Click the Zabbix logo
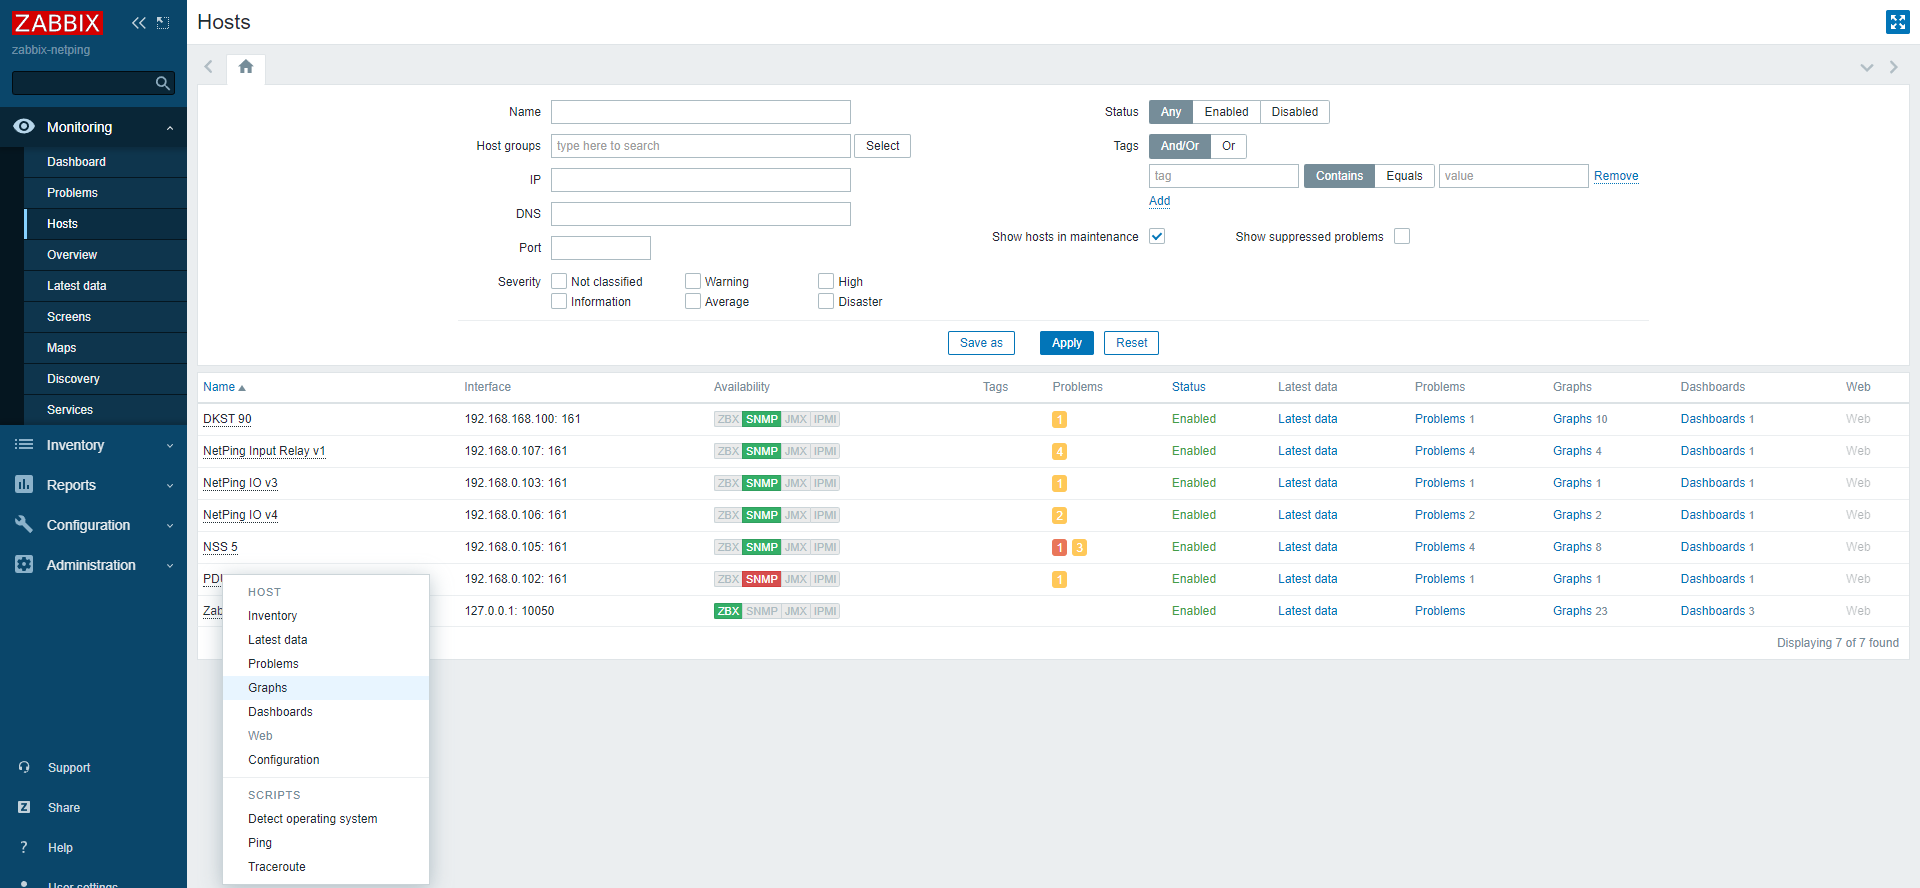Screen dimensions: 1920x888 point(57,23)
